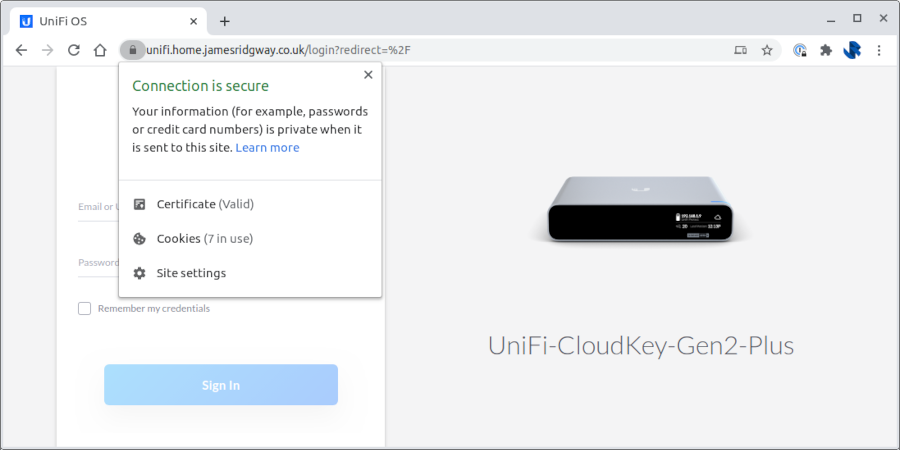
Task: Bookmark this page with the star
Action: click(x=767, y=50)
